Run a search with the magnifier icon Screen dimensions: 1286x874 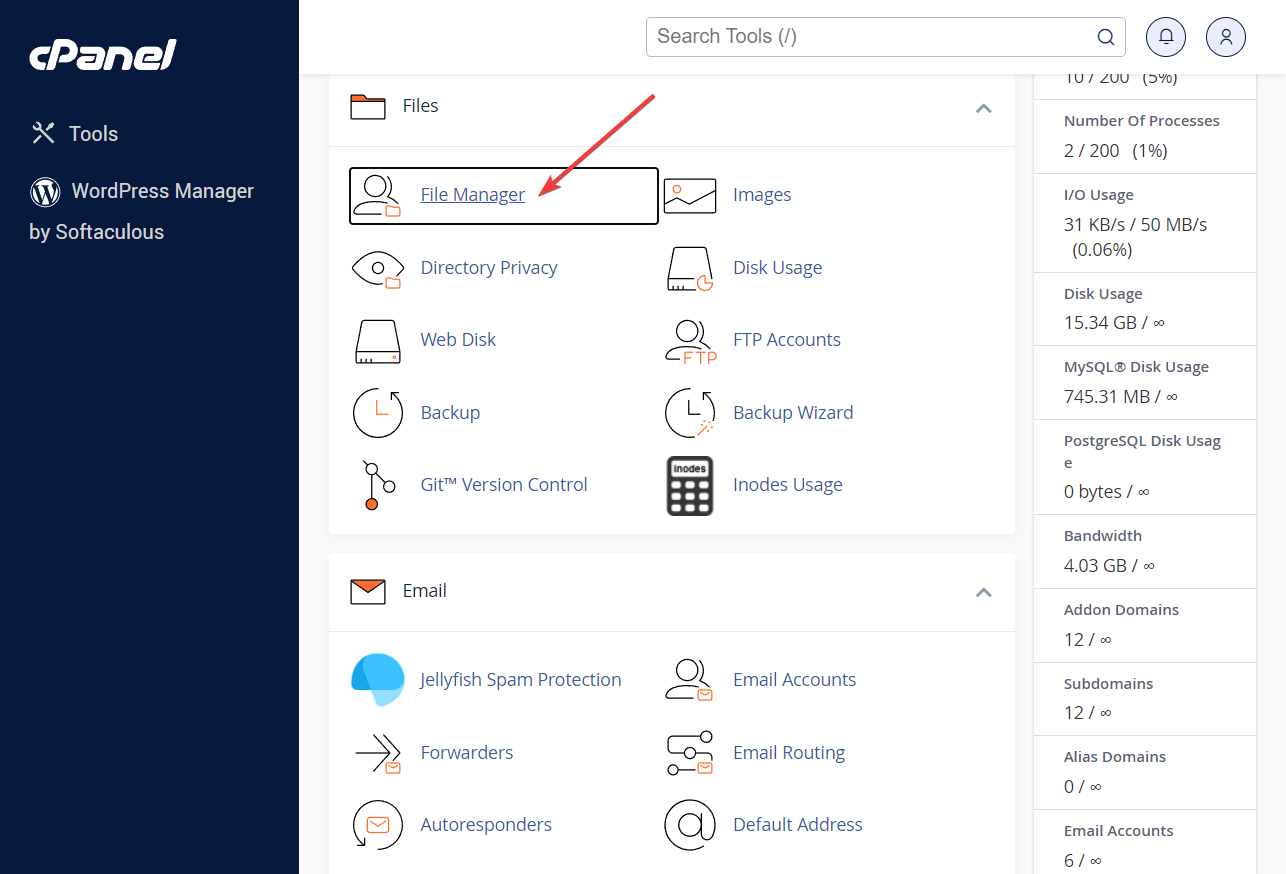point(1105,36)
